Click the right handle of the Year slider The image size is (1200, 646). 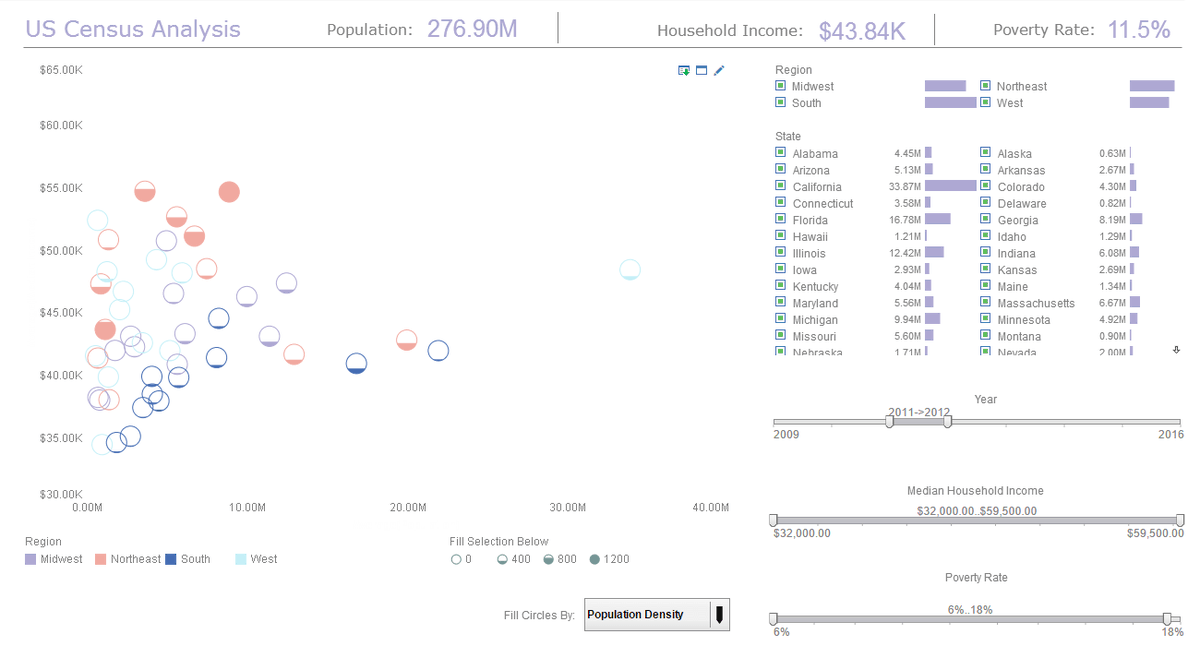point(946,421)
